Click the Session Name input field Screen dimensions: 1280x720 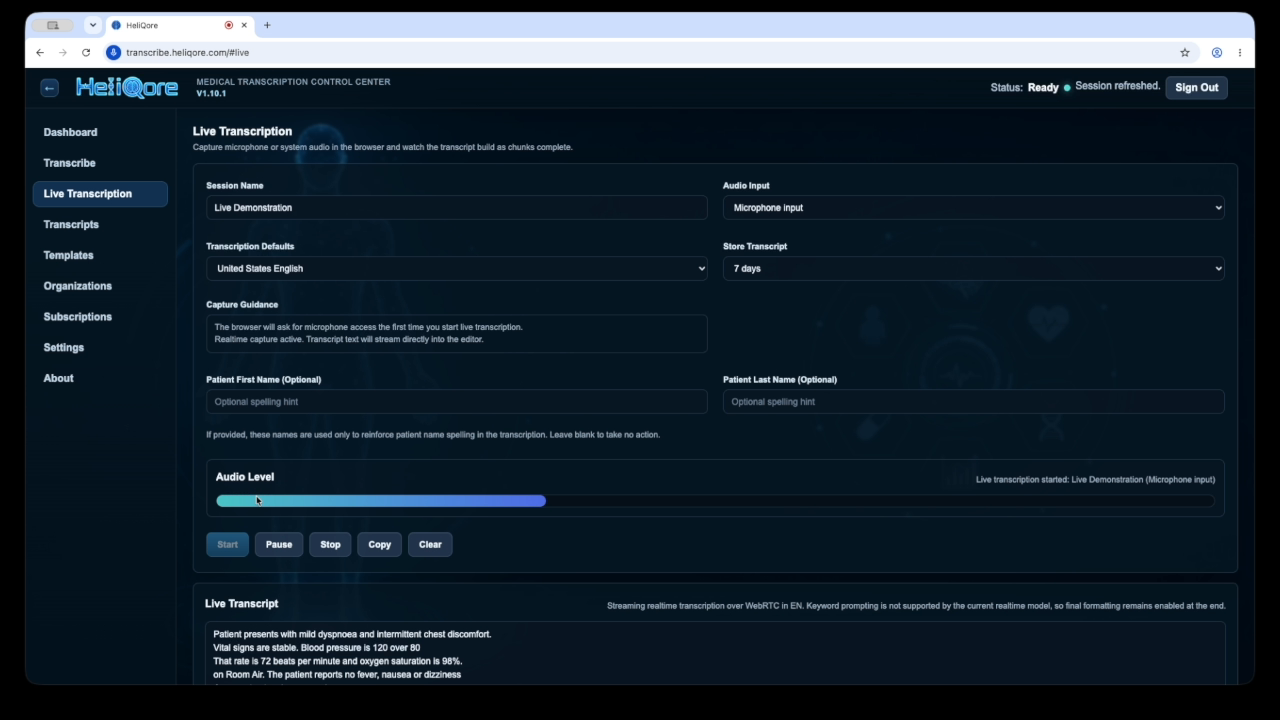point(457,208)
